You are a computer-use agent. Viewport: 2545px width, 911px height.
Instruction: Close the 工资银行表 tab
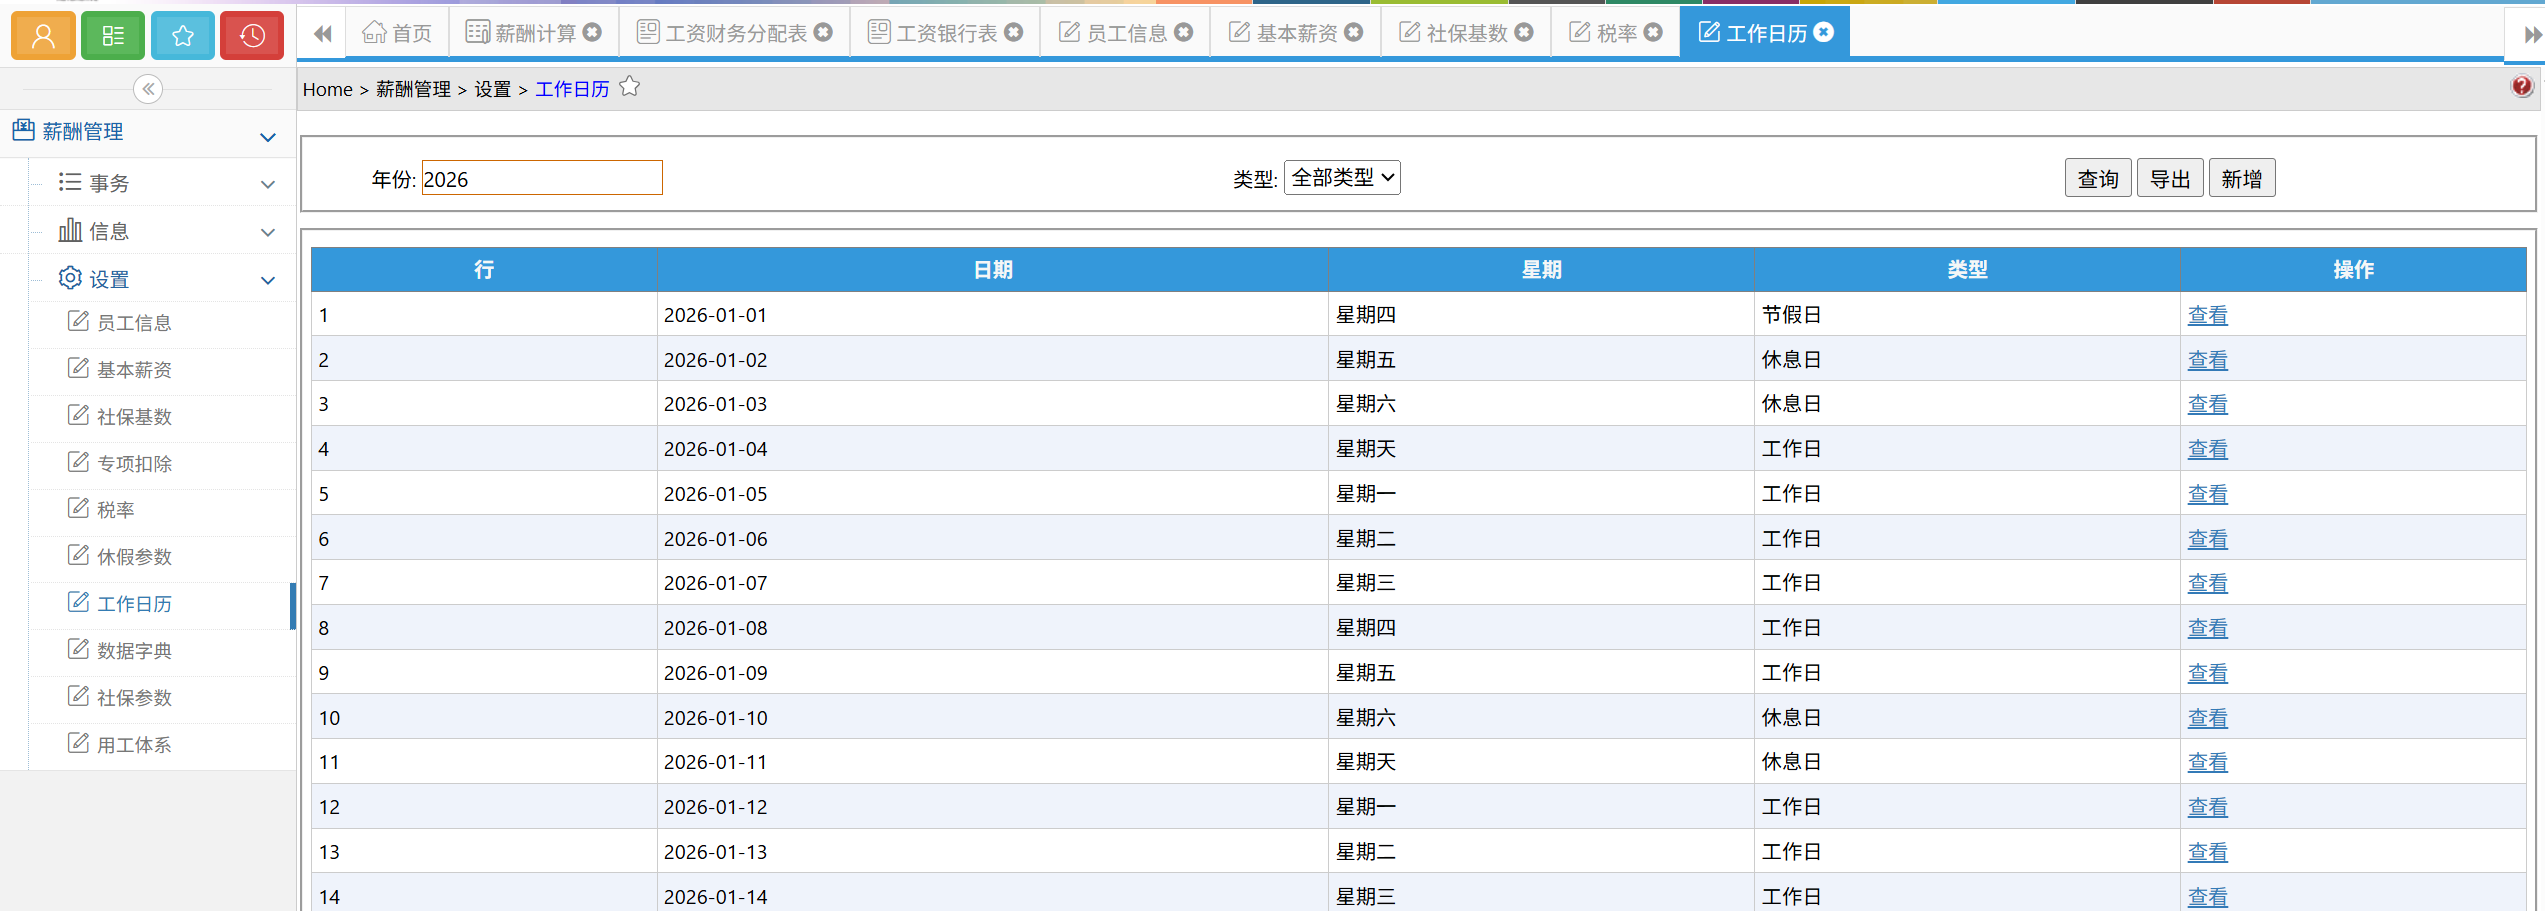pyautogui.click(x=1013, y=32)
